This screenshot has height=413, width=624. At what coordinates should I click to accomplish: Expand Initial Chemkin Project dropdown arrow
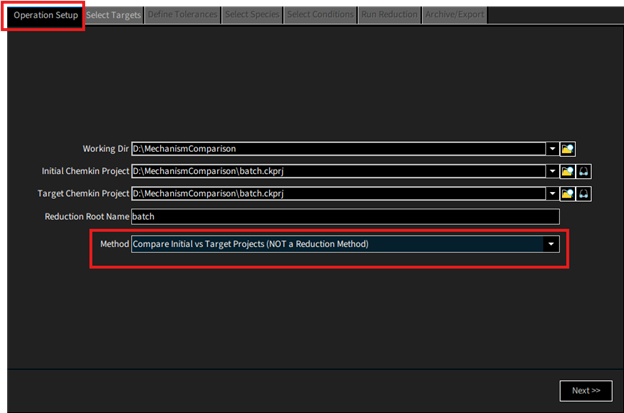tap(552, 171)
